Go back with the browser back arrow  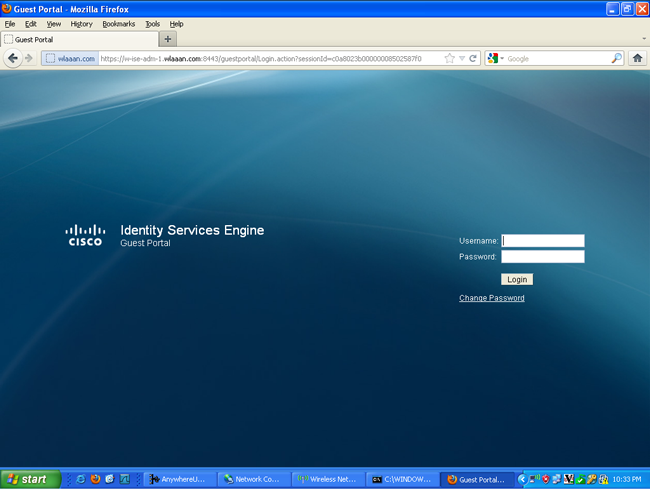[x=13, y=58]
